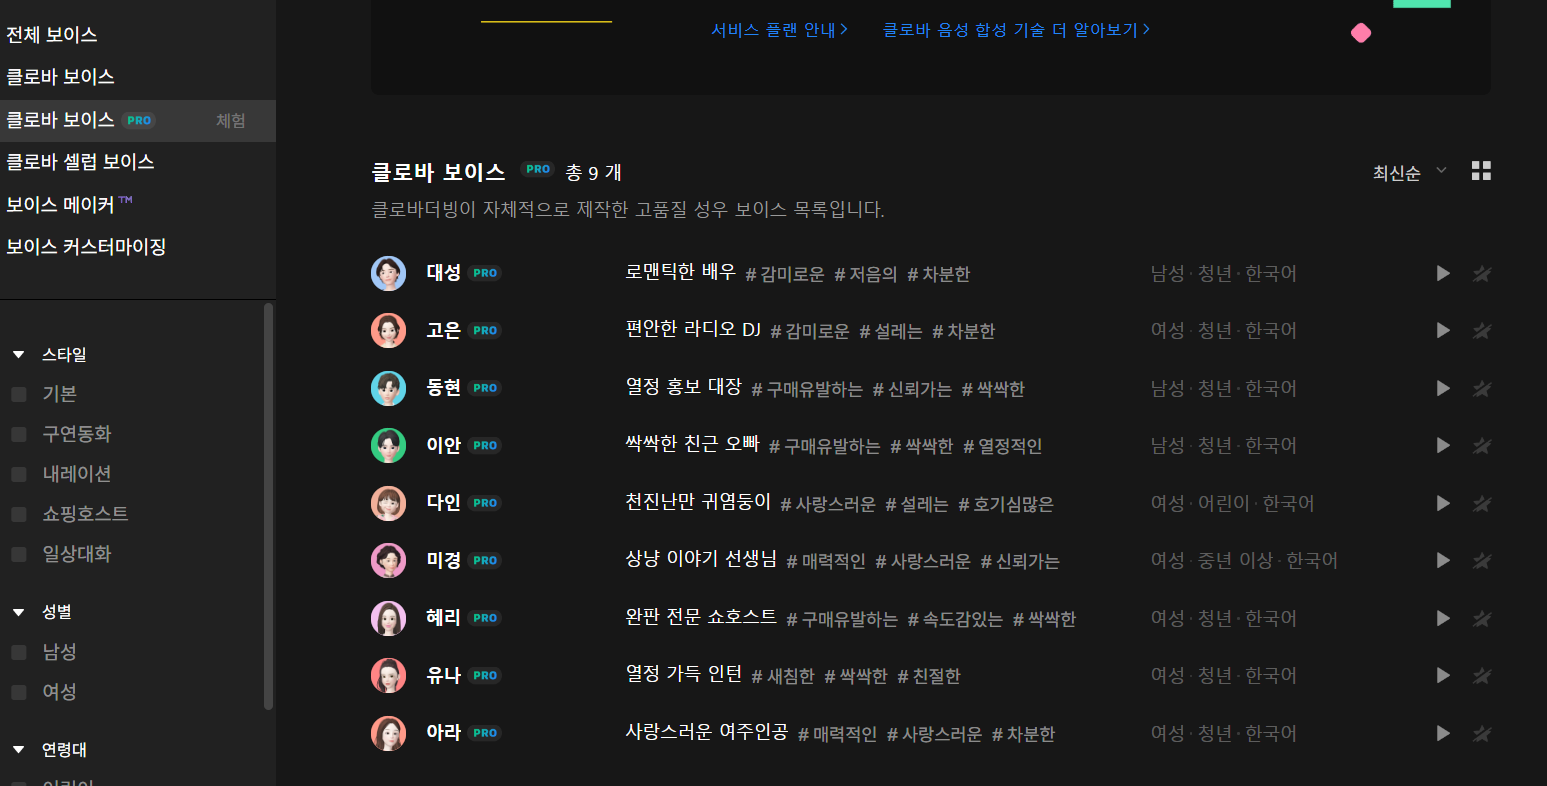Screen dimensions: 1547x786
Task: Play the 대성 voice sample
Action: click(1443, 273)
